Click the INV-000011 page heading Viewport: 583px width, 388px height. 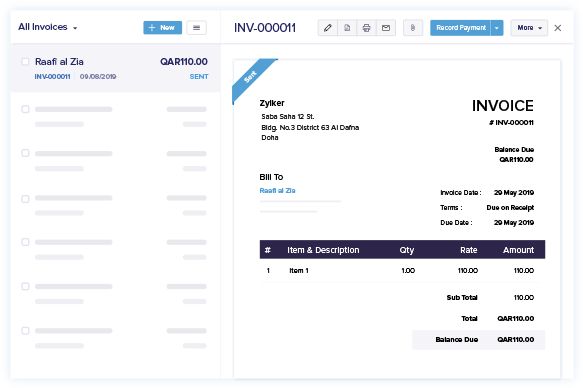265,28
